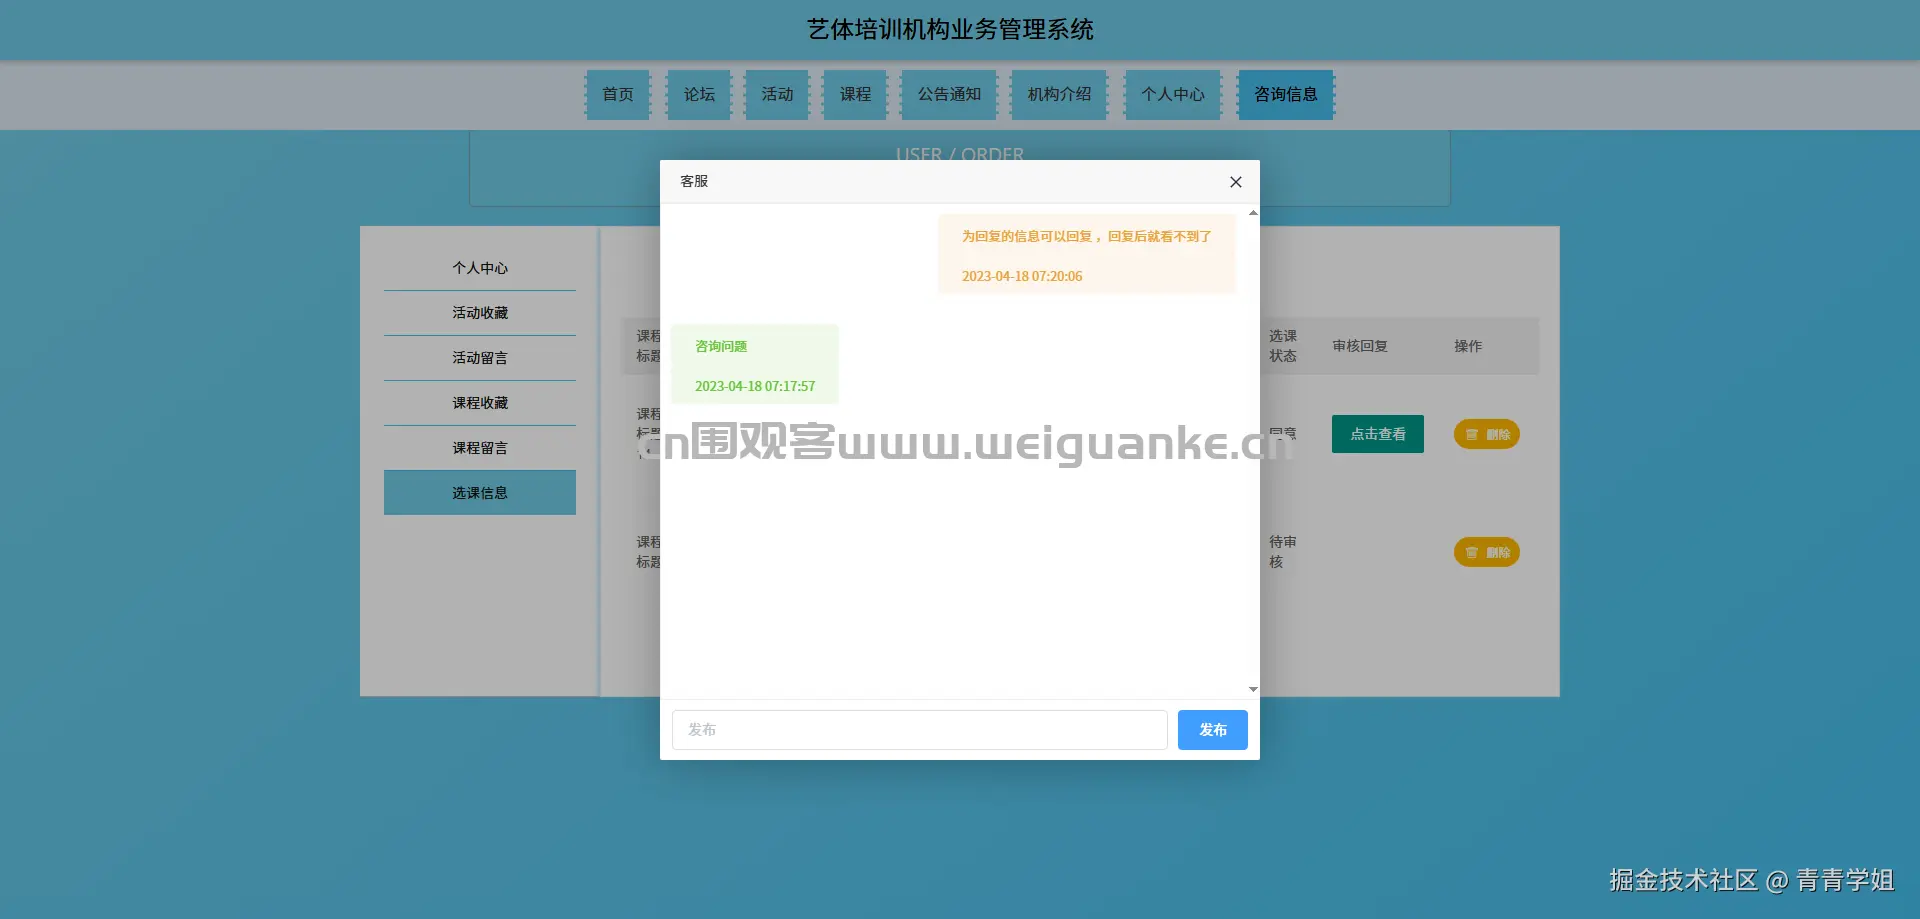
Task: Click the green 点击查看 button
Action: coord(1378,434)
